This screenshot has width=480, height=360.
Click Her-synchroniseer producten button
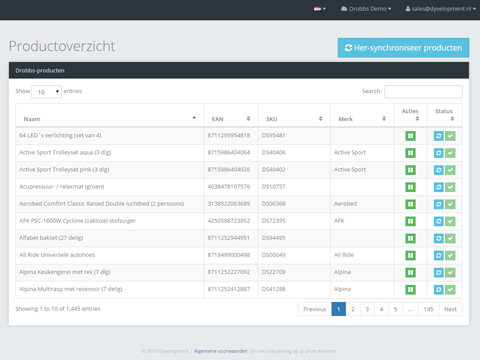point(403,48)
